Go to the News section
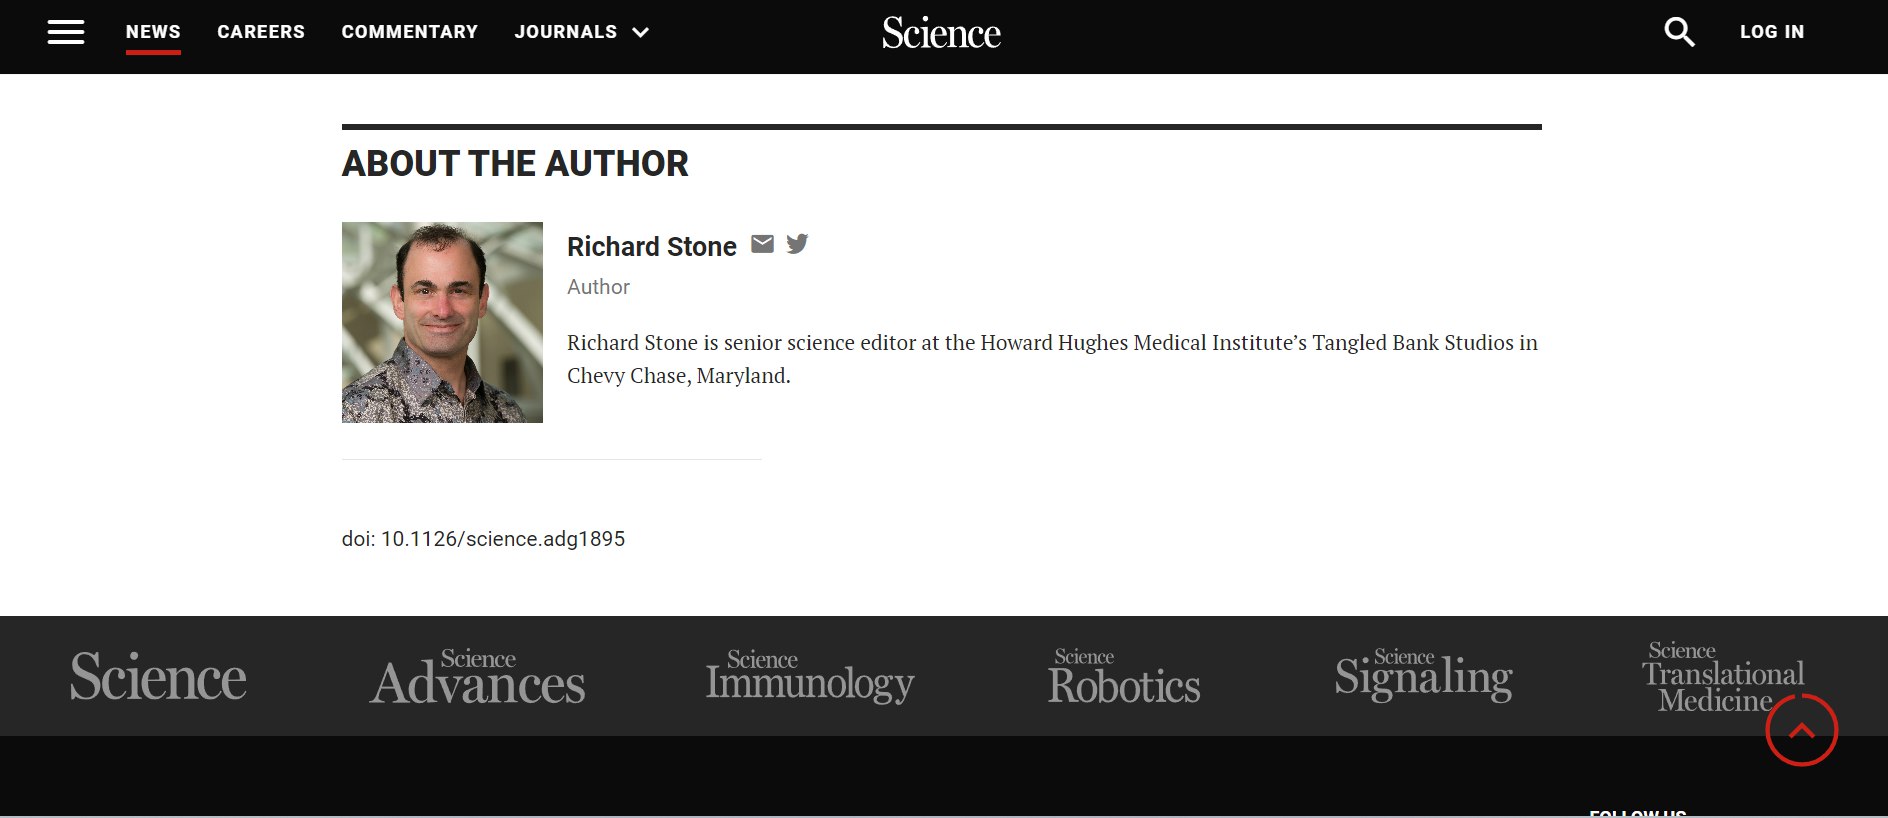Viewport: 1888px width, 818px height. (x=153, y=32)
